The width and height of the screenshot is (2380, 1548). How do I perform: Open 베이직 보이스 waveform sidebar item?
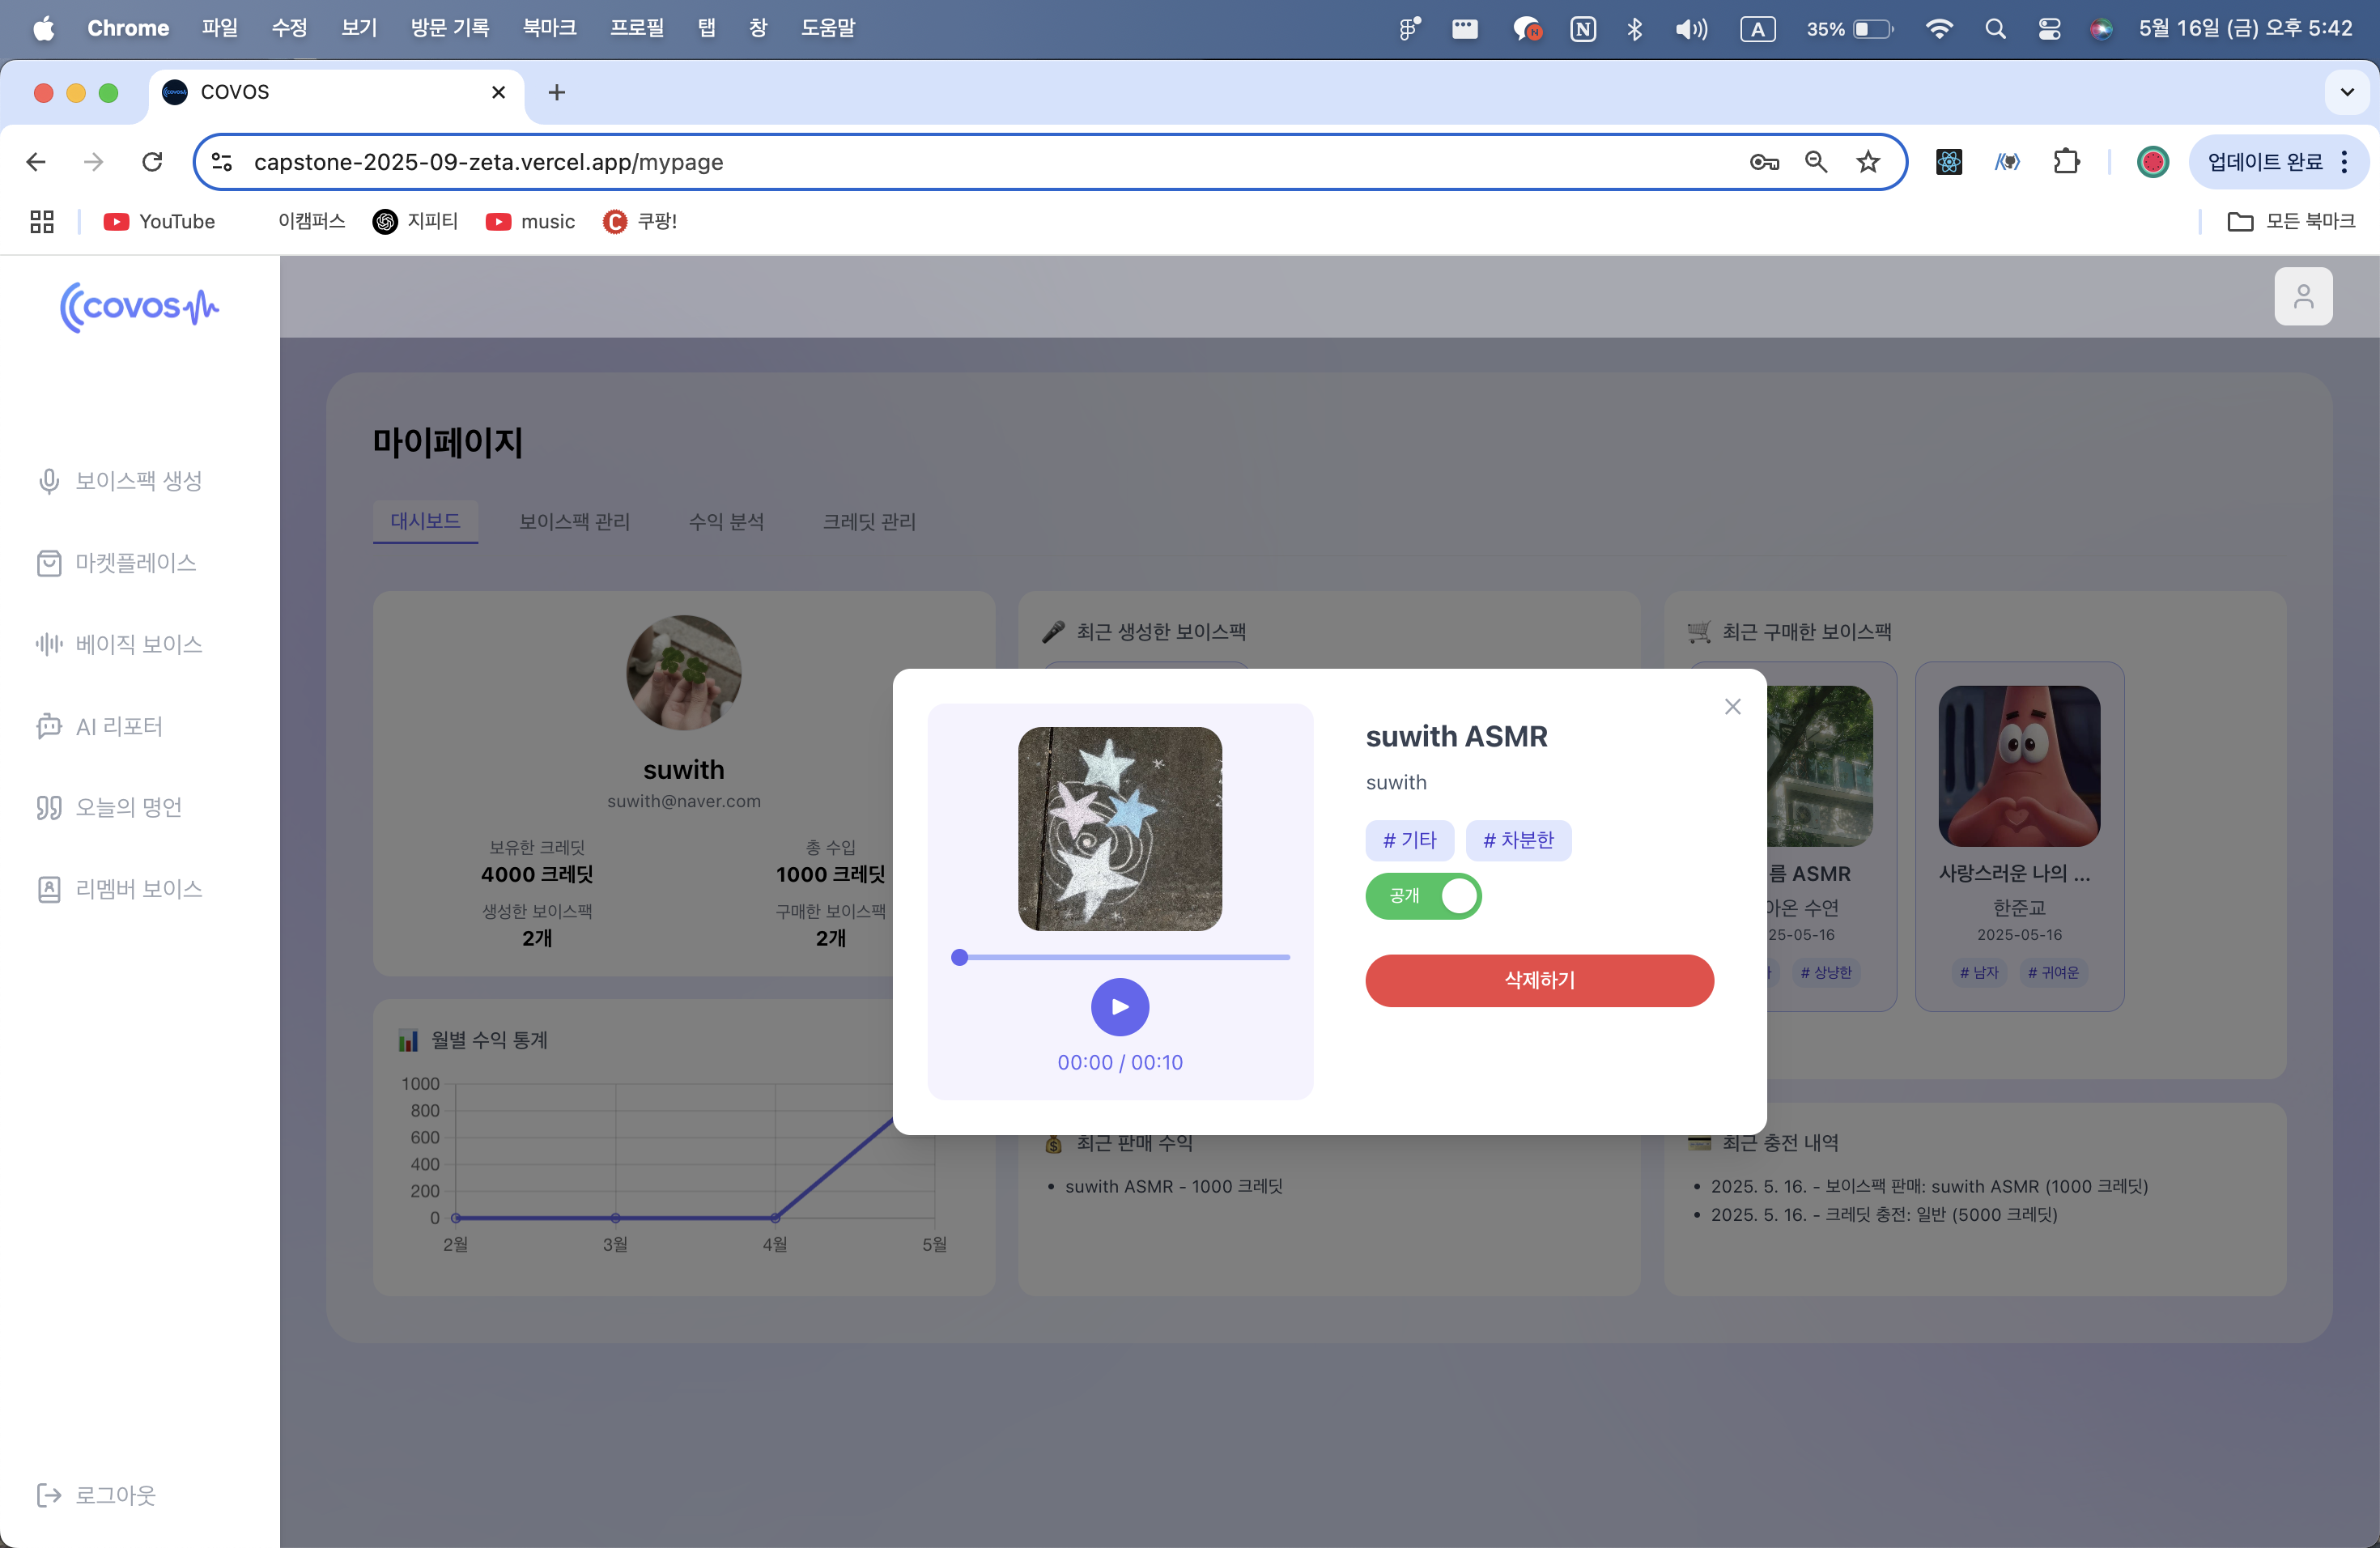point(120,645)
